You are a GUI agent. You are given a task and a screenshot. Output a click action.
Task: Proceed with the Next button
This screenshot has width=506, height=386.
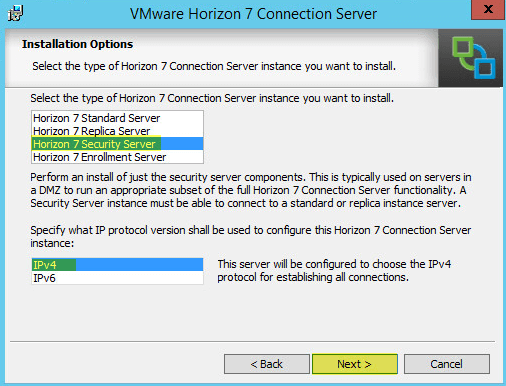[355, 364]
